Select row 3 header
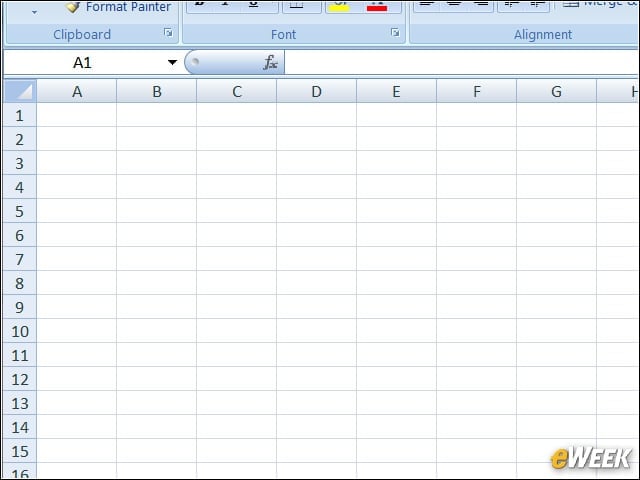The image size is (640, 480). tap(20, 163)
